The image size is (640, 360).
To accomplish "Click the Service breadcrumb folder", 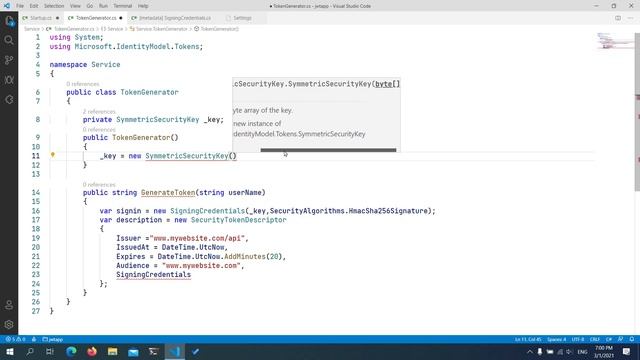I will tap(32, 29).
